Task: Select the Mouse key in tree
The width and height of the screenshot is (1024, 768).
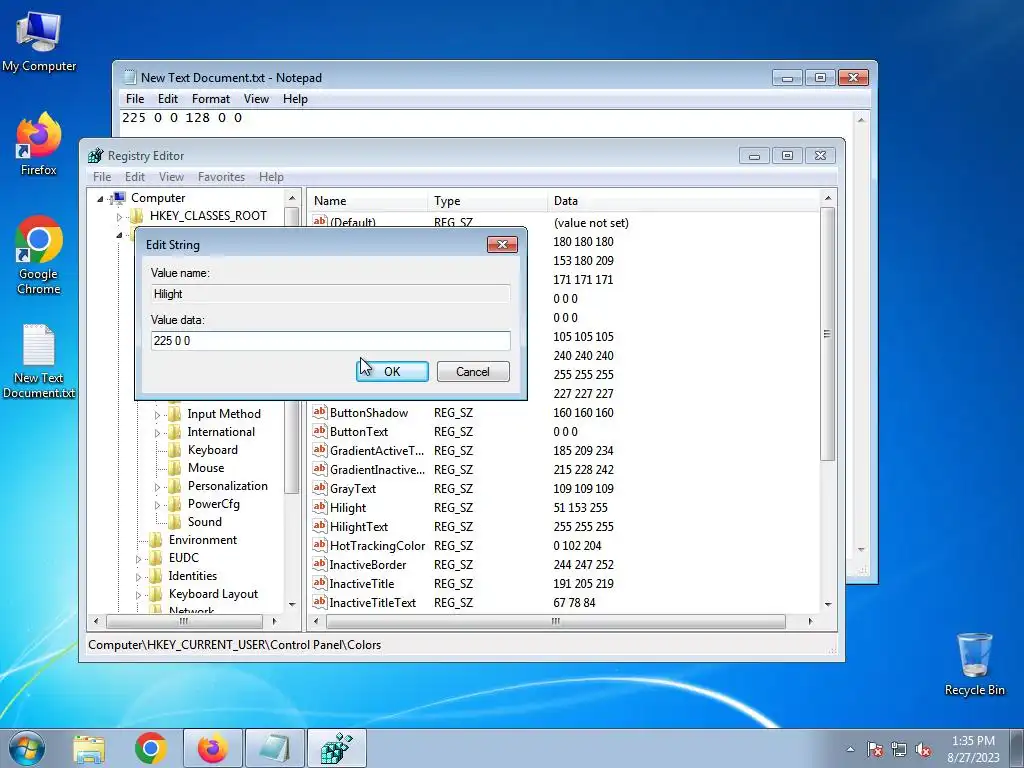Action: 206,468
